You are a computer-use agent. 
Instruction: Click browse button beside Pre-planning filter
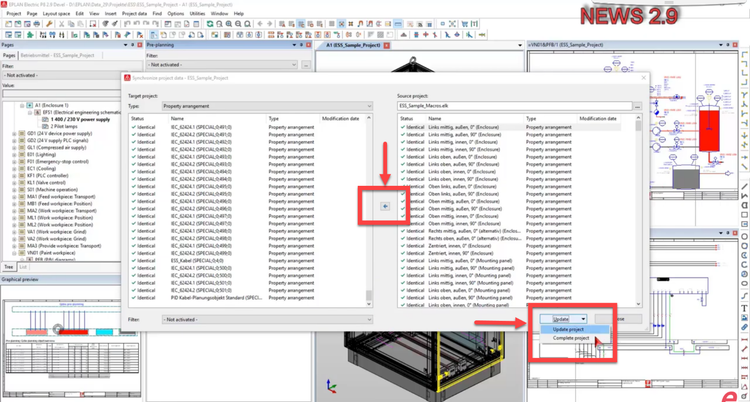[304, 66]
